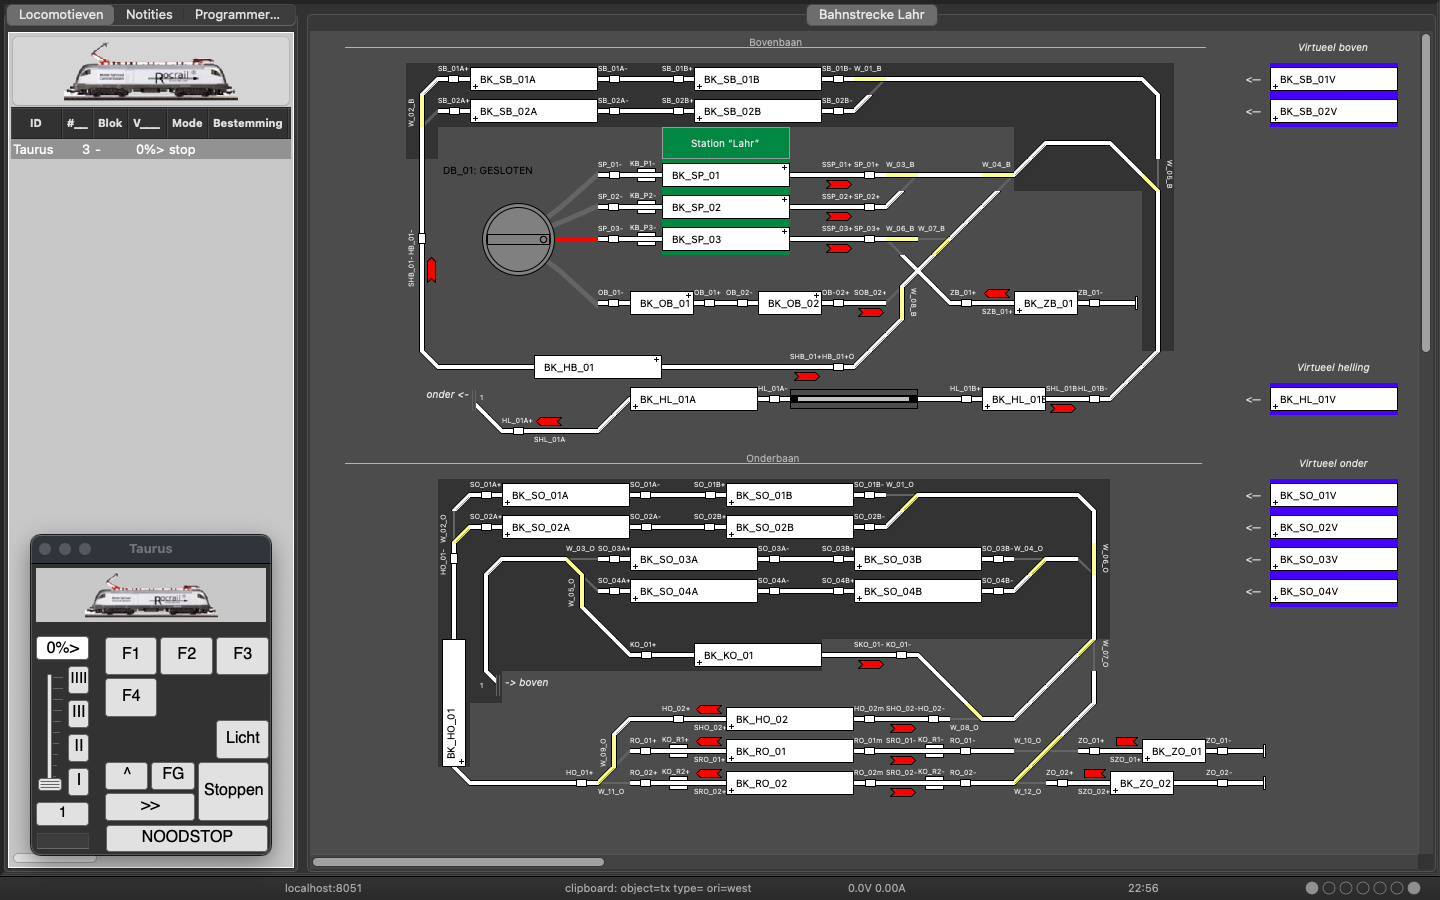Set speed step II in throttle
The image size is (1440, 900).
[79, 747]
